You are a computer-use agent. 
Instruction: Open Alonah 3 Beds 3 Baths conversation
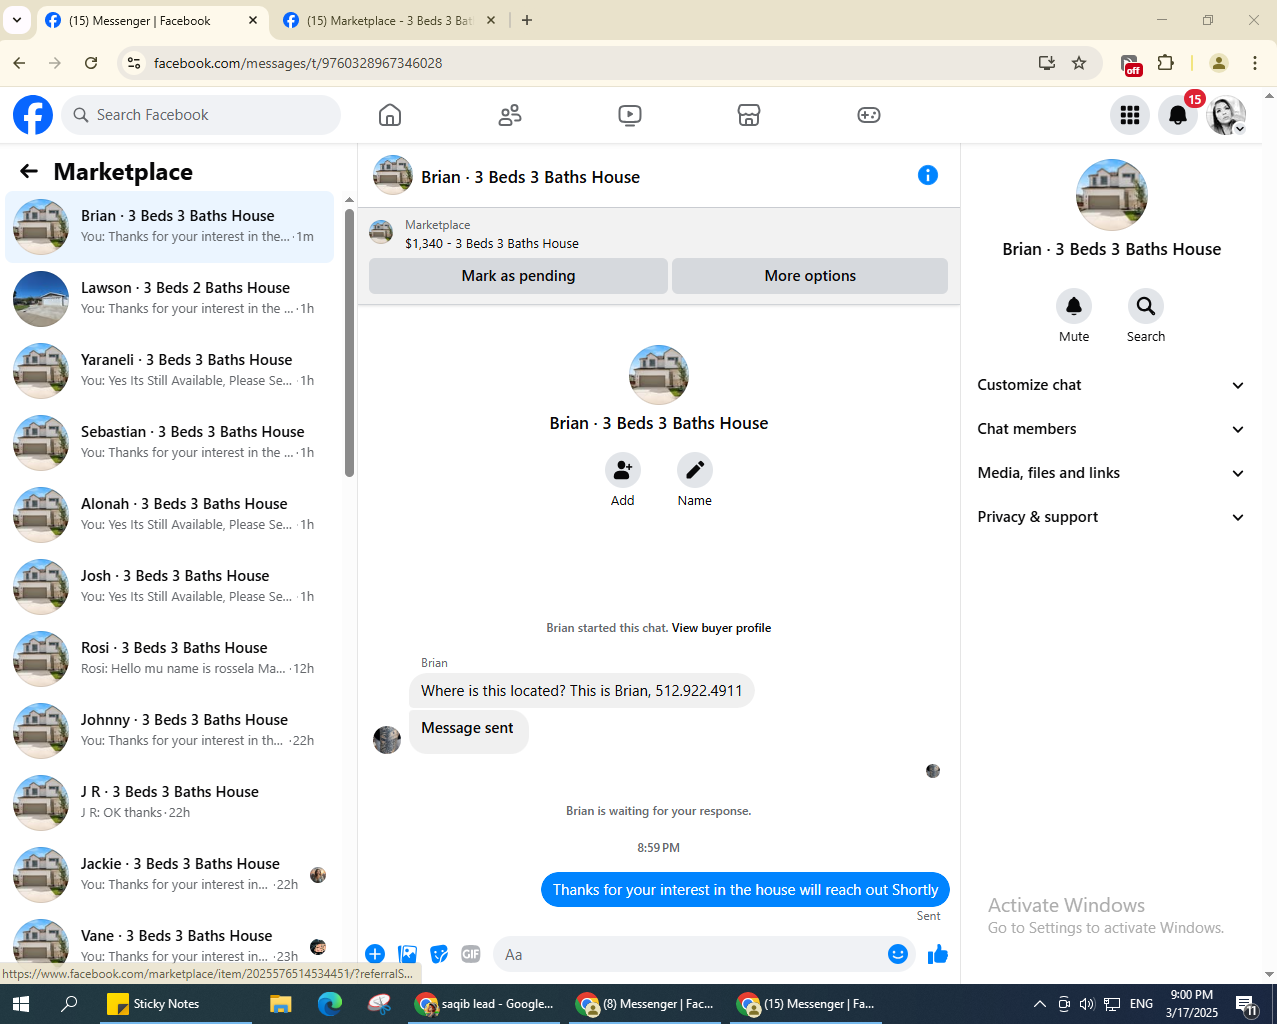[170, 515]
